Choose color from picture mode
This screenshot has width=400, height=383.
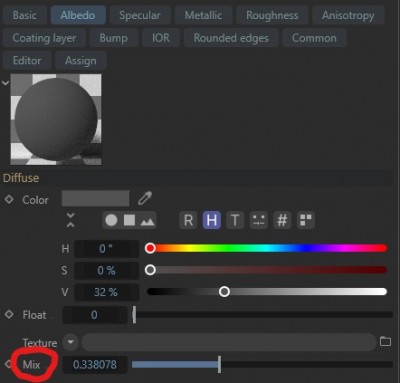click(147, 221)
